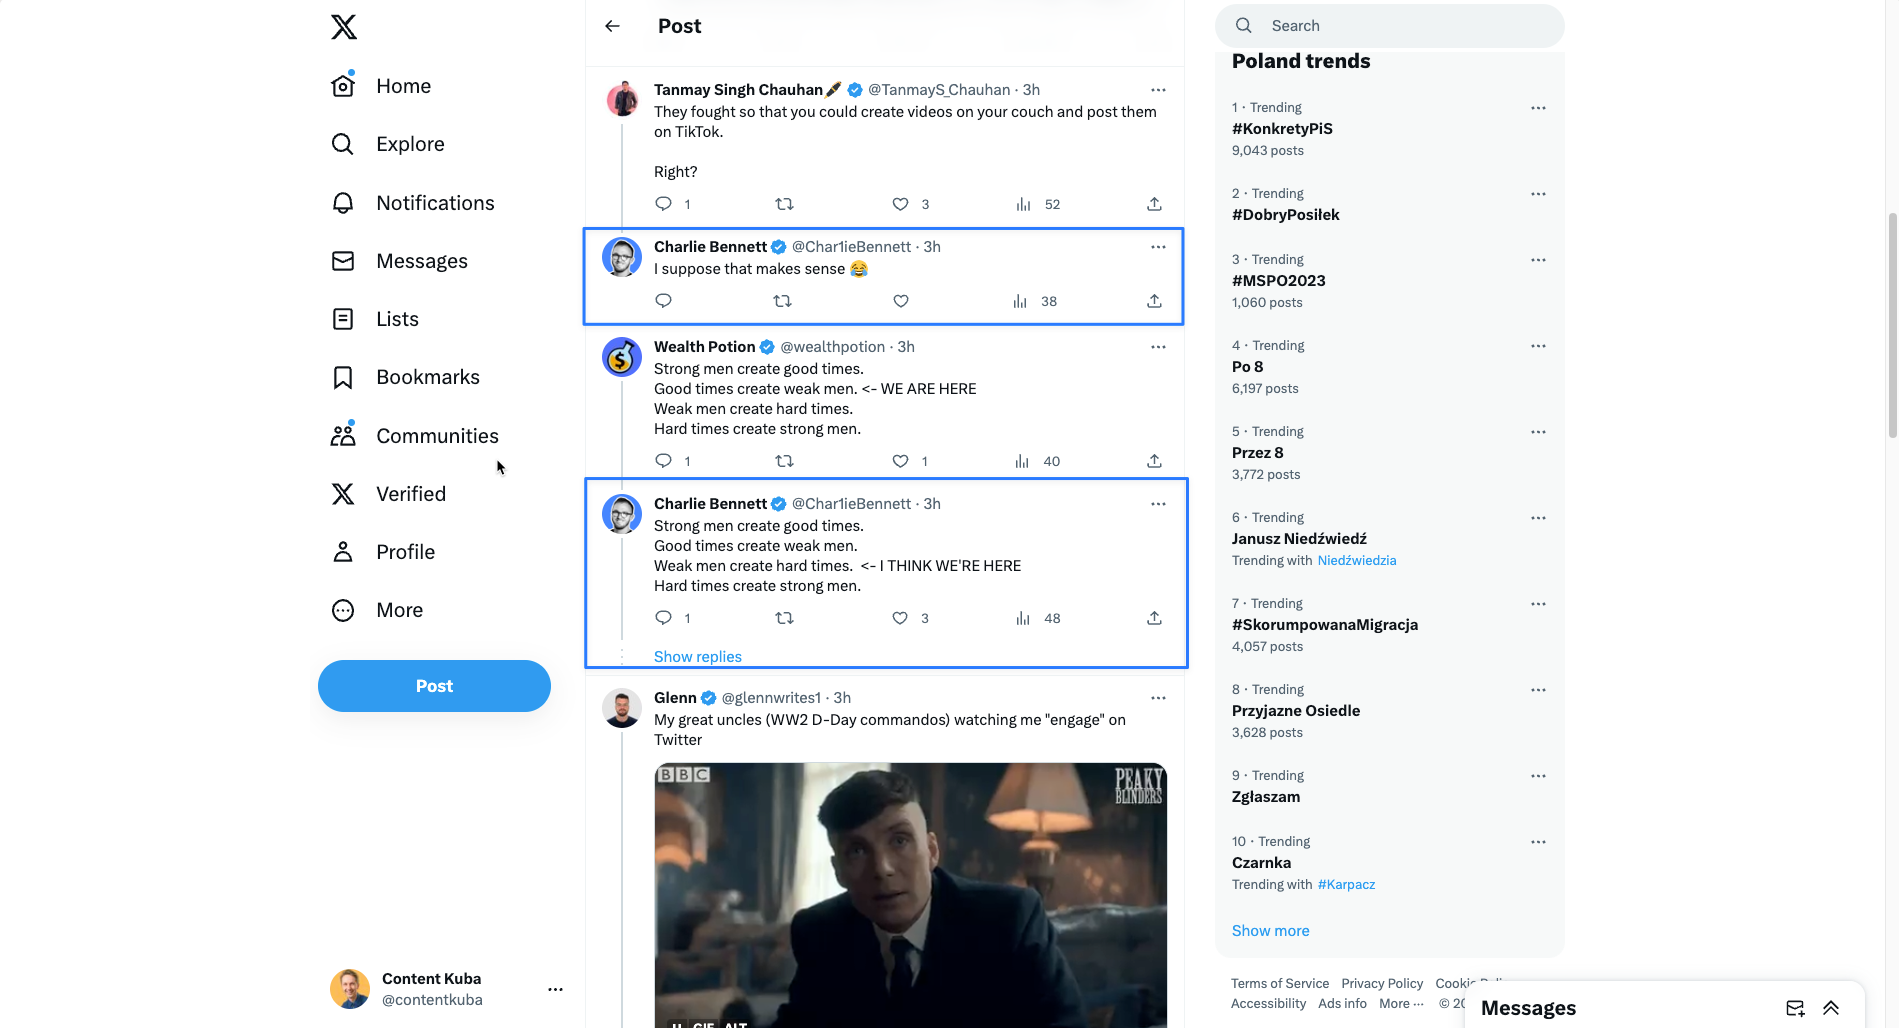Viewport: 1899px width, 1028px height.
Task: Open account menu dots beside Content Kuba
Action: (x=555, y=989)
